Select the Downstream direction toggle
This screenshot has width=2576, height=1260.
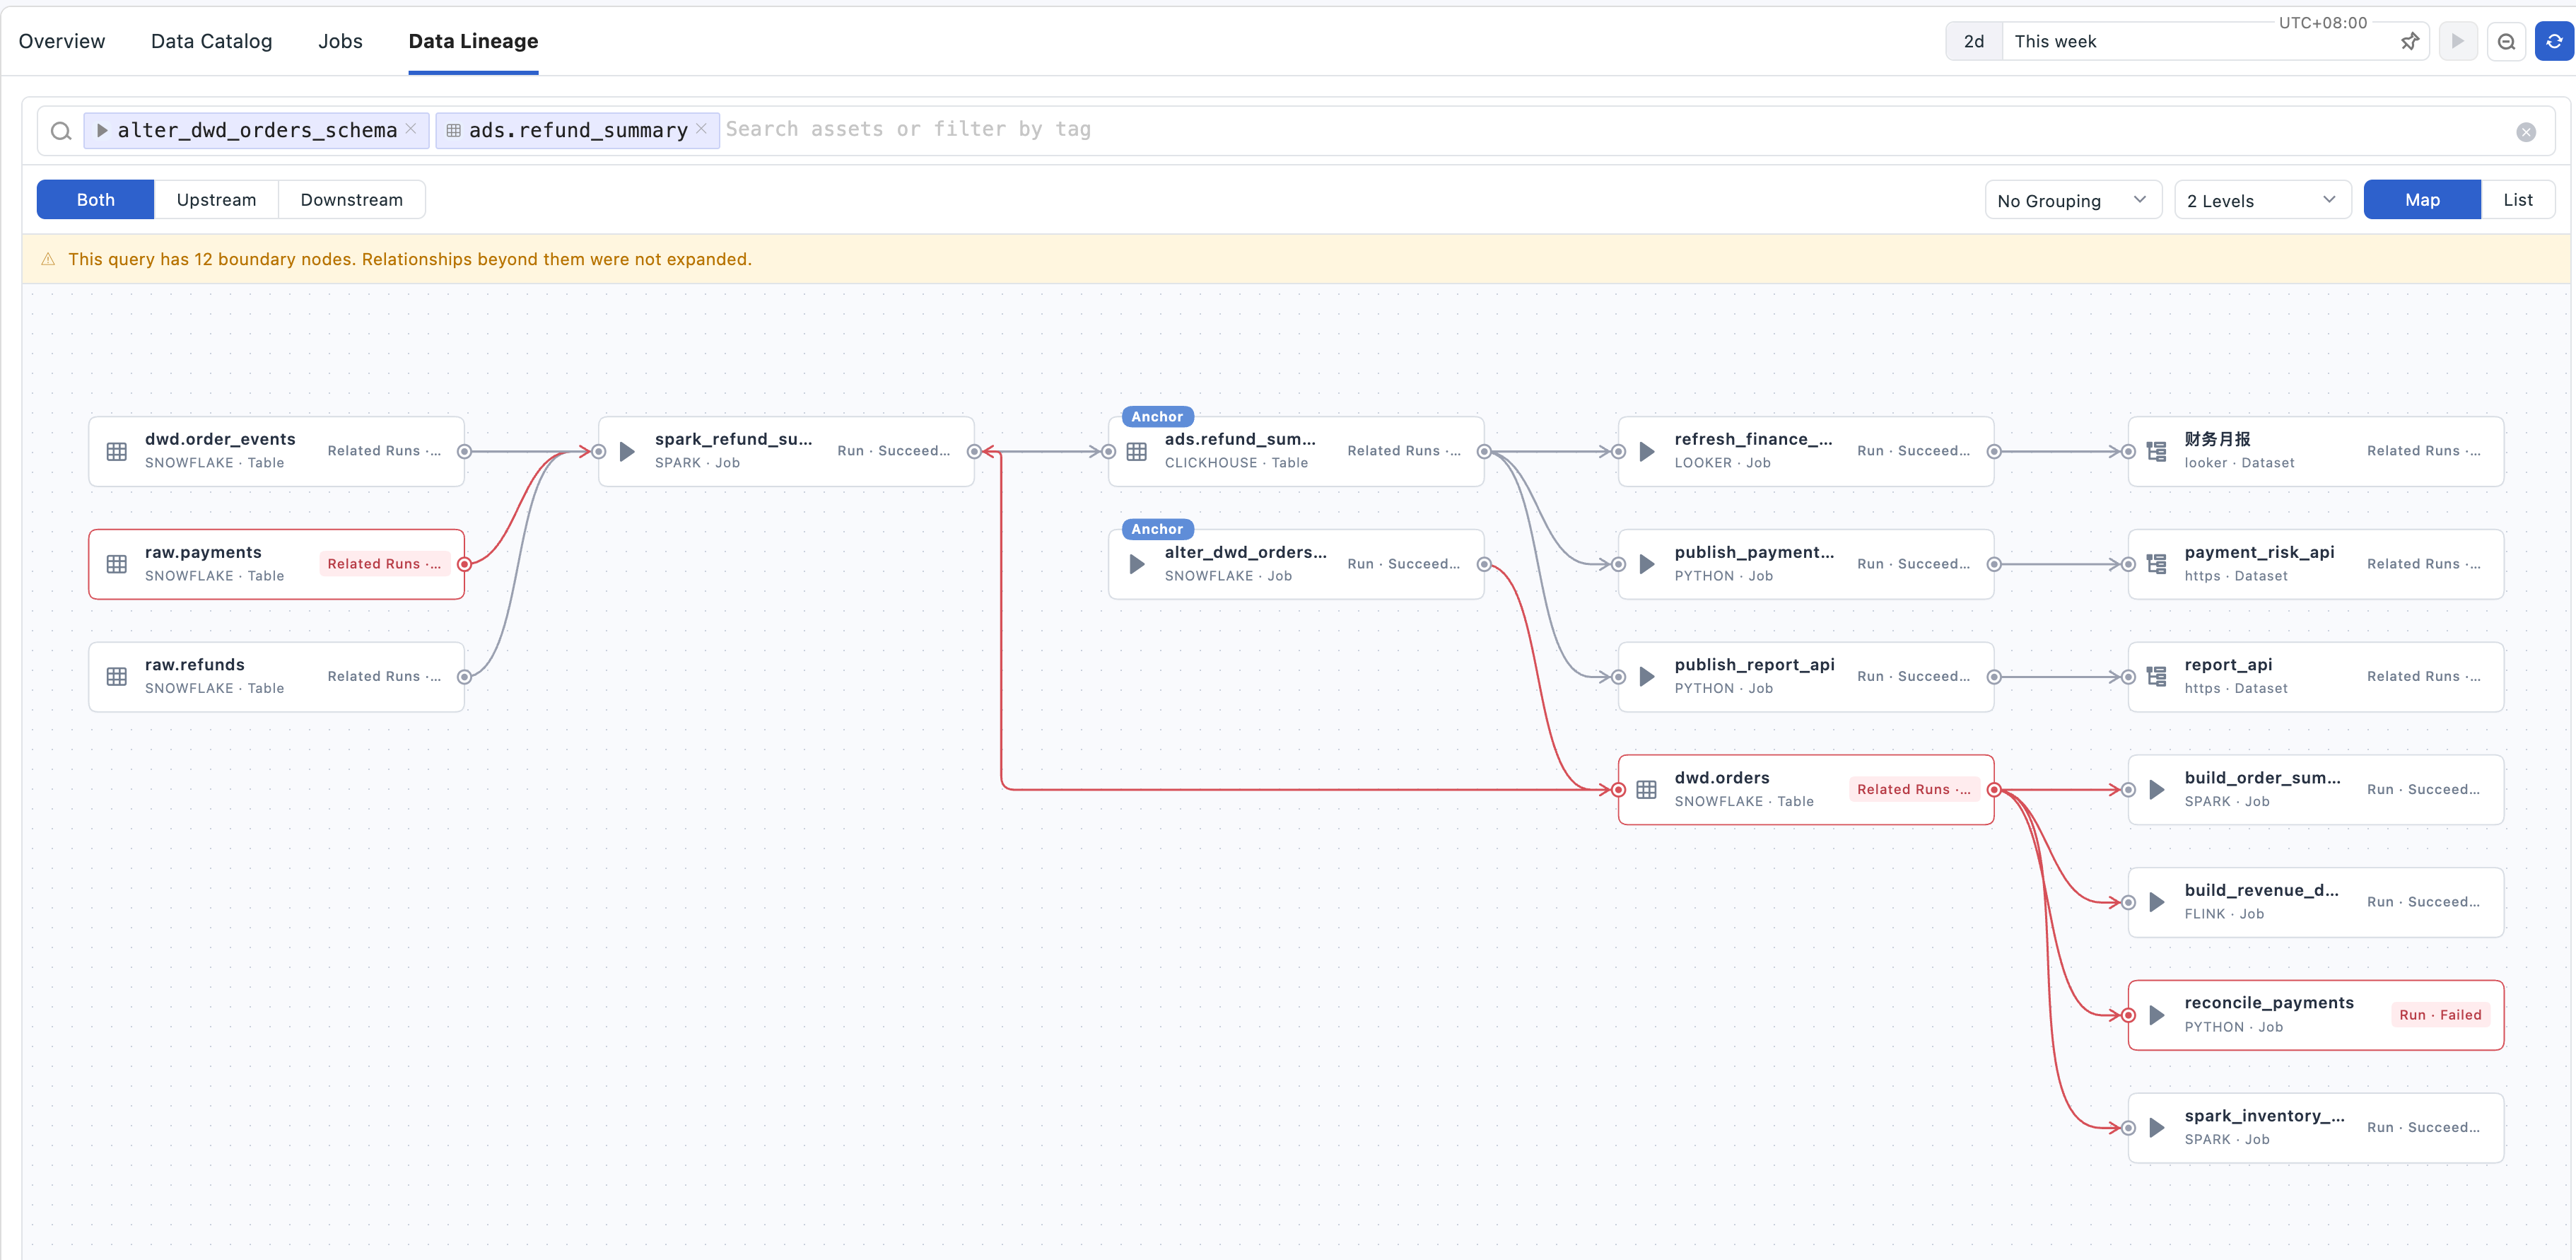(352, 200)
